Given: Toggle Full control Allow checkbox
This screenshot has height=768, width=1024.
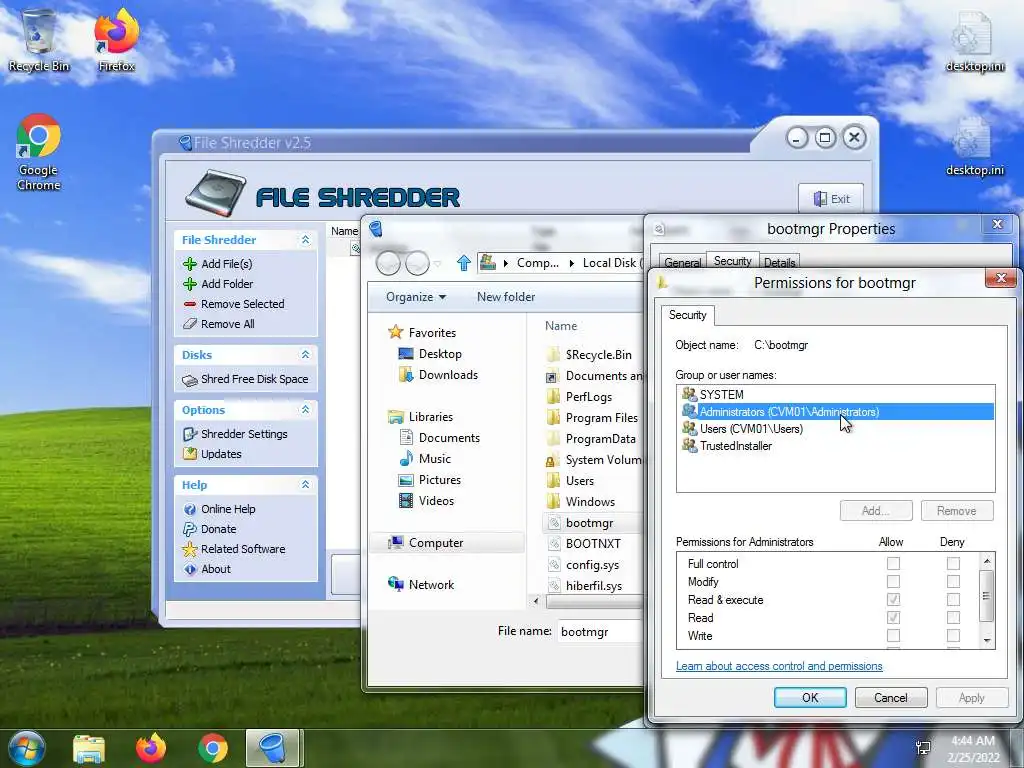Looking at the screenshot, I should (x=893, y=563).
